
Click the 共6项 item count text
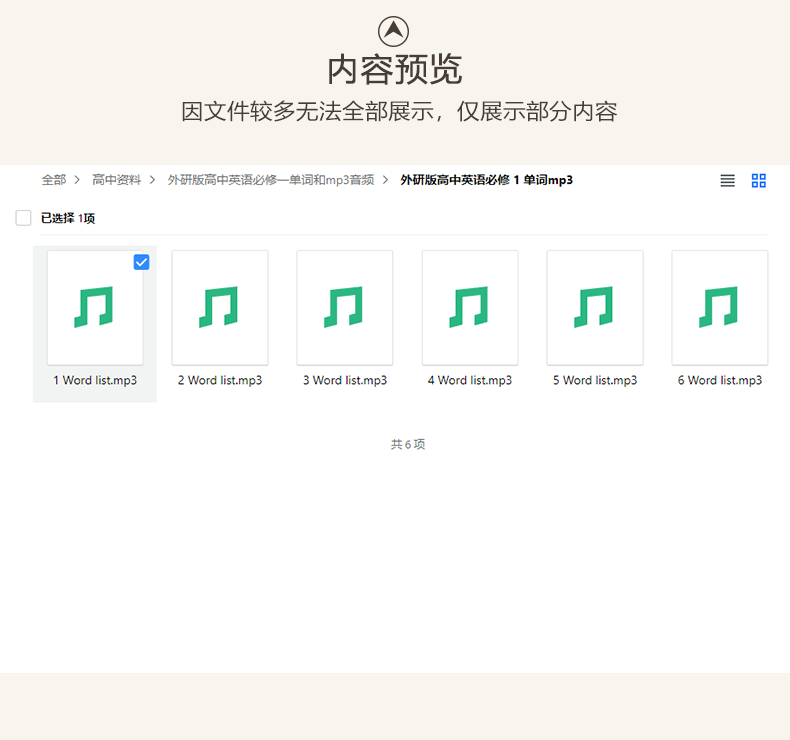(x=408, y=444)
